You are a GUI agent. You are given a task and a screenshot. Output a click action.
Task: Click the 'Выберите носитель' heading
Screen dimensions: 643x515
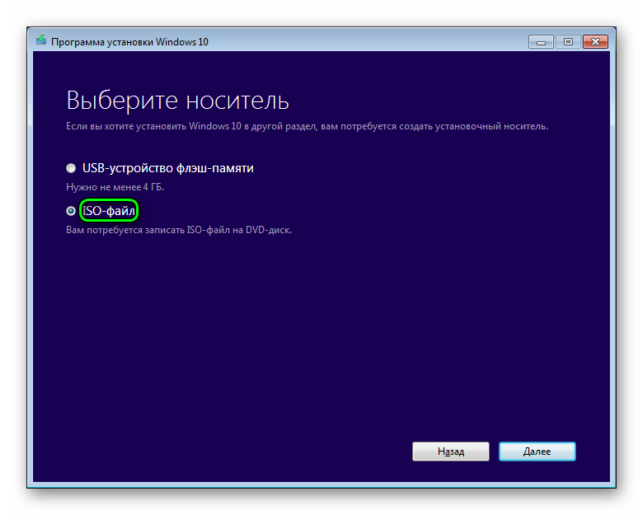tap(178, 100)
